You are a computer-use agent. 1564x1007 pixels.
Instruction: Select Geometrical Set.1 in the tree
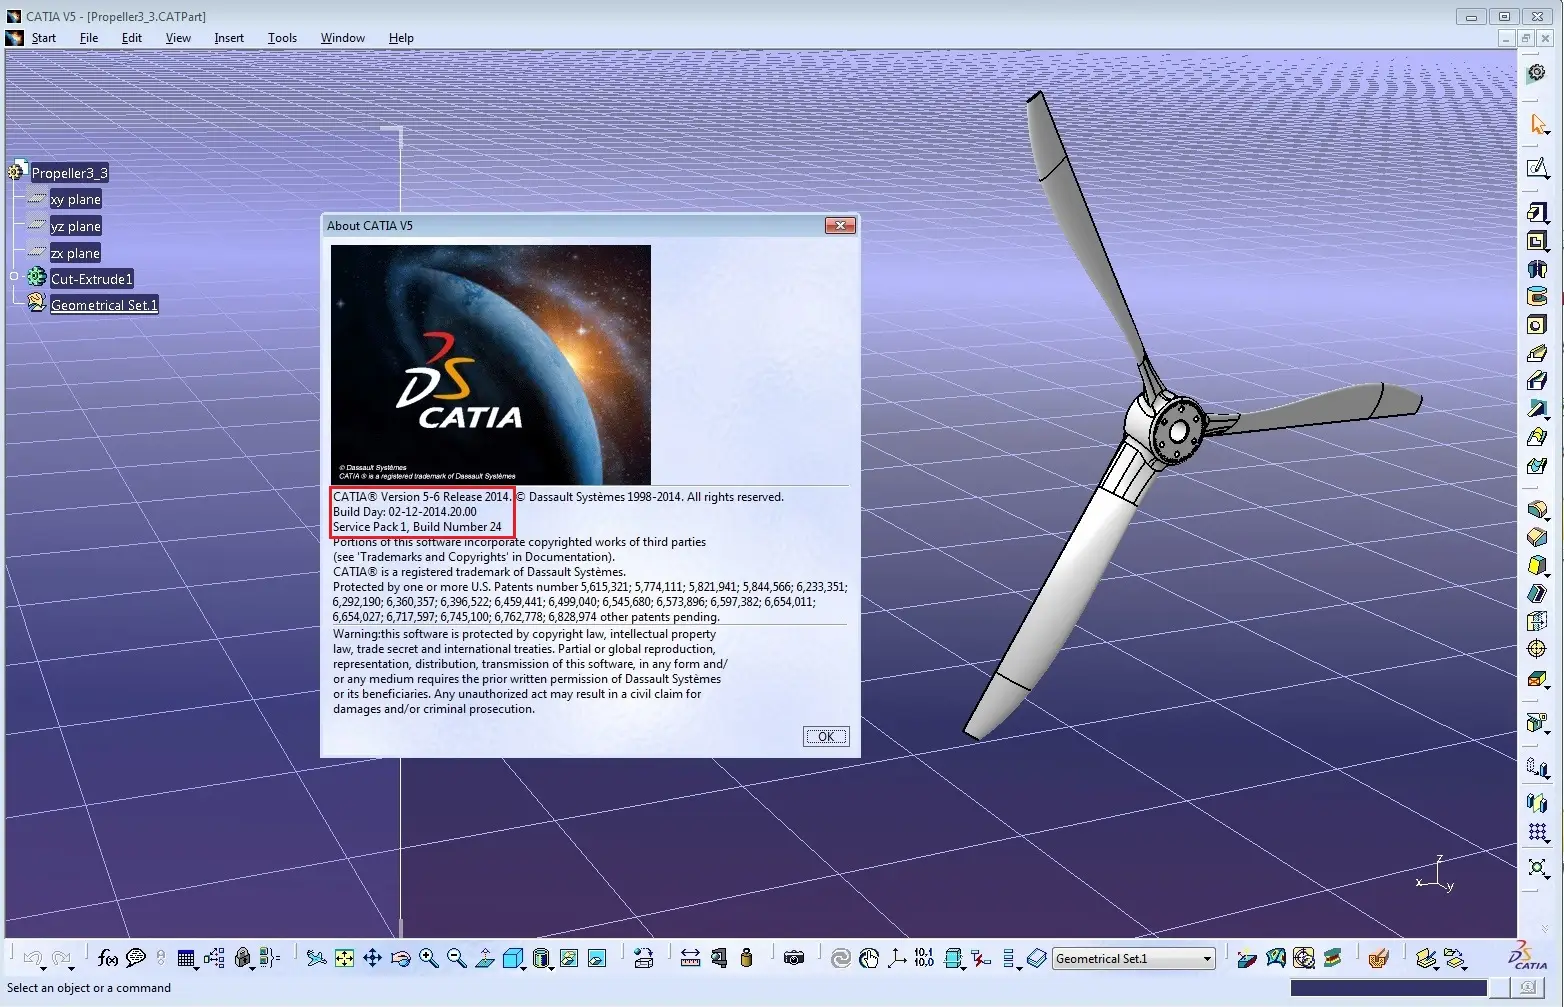coord(104,305)
